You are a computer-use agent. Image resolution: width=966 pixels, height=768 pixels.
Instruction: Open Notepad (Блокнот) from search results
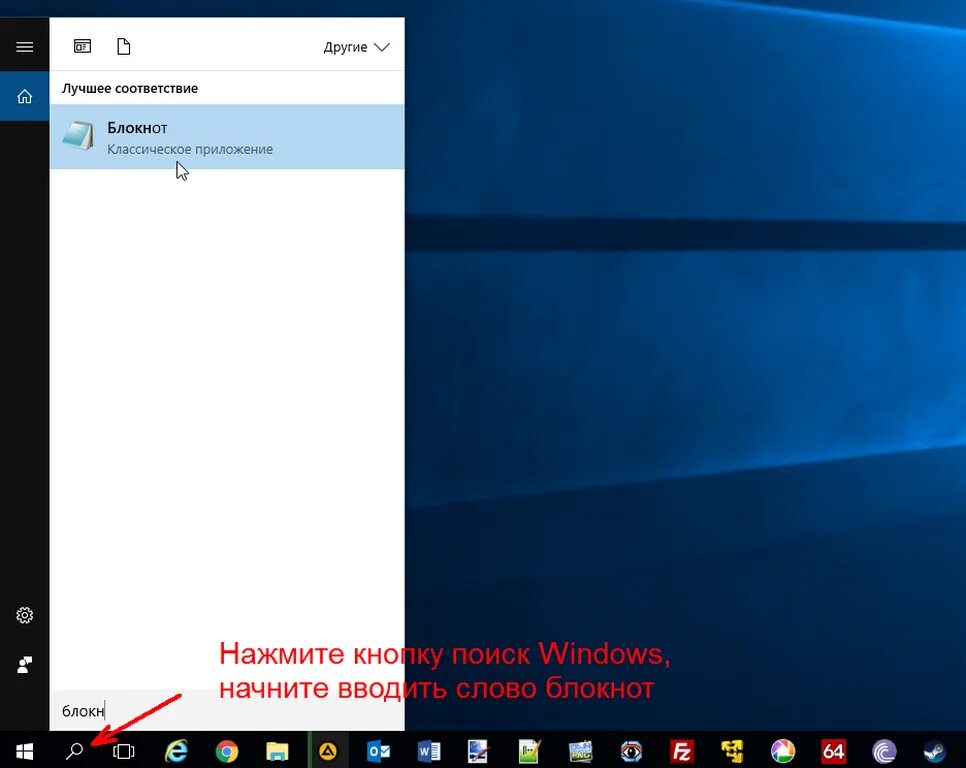(x=180, y=137)
